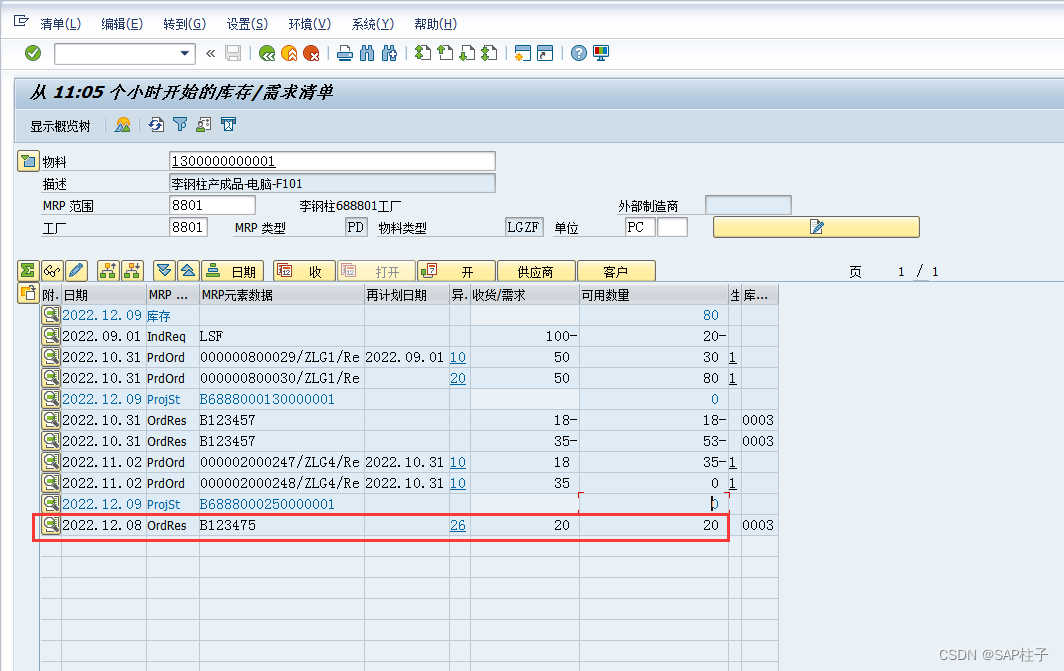Open the 清单(L) menu
The image size is (1064, 671).
60,24
